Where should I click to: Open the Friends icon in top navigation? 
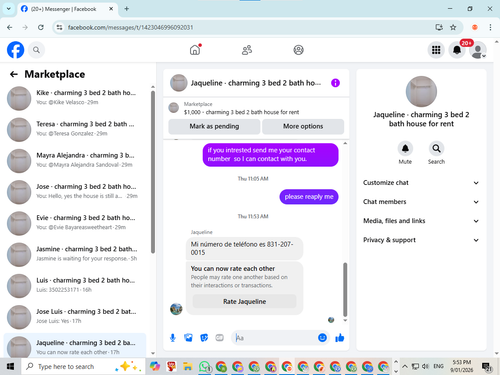[x=247, y=50]
